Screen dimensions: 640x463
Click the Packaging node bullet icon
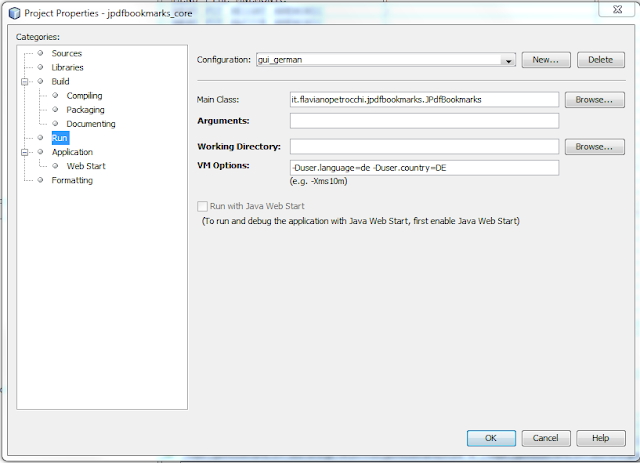[55, 109]
